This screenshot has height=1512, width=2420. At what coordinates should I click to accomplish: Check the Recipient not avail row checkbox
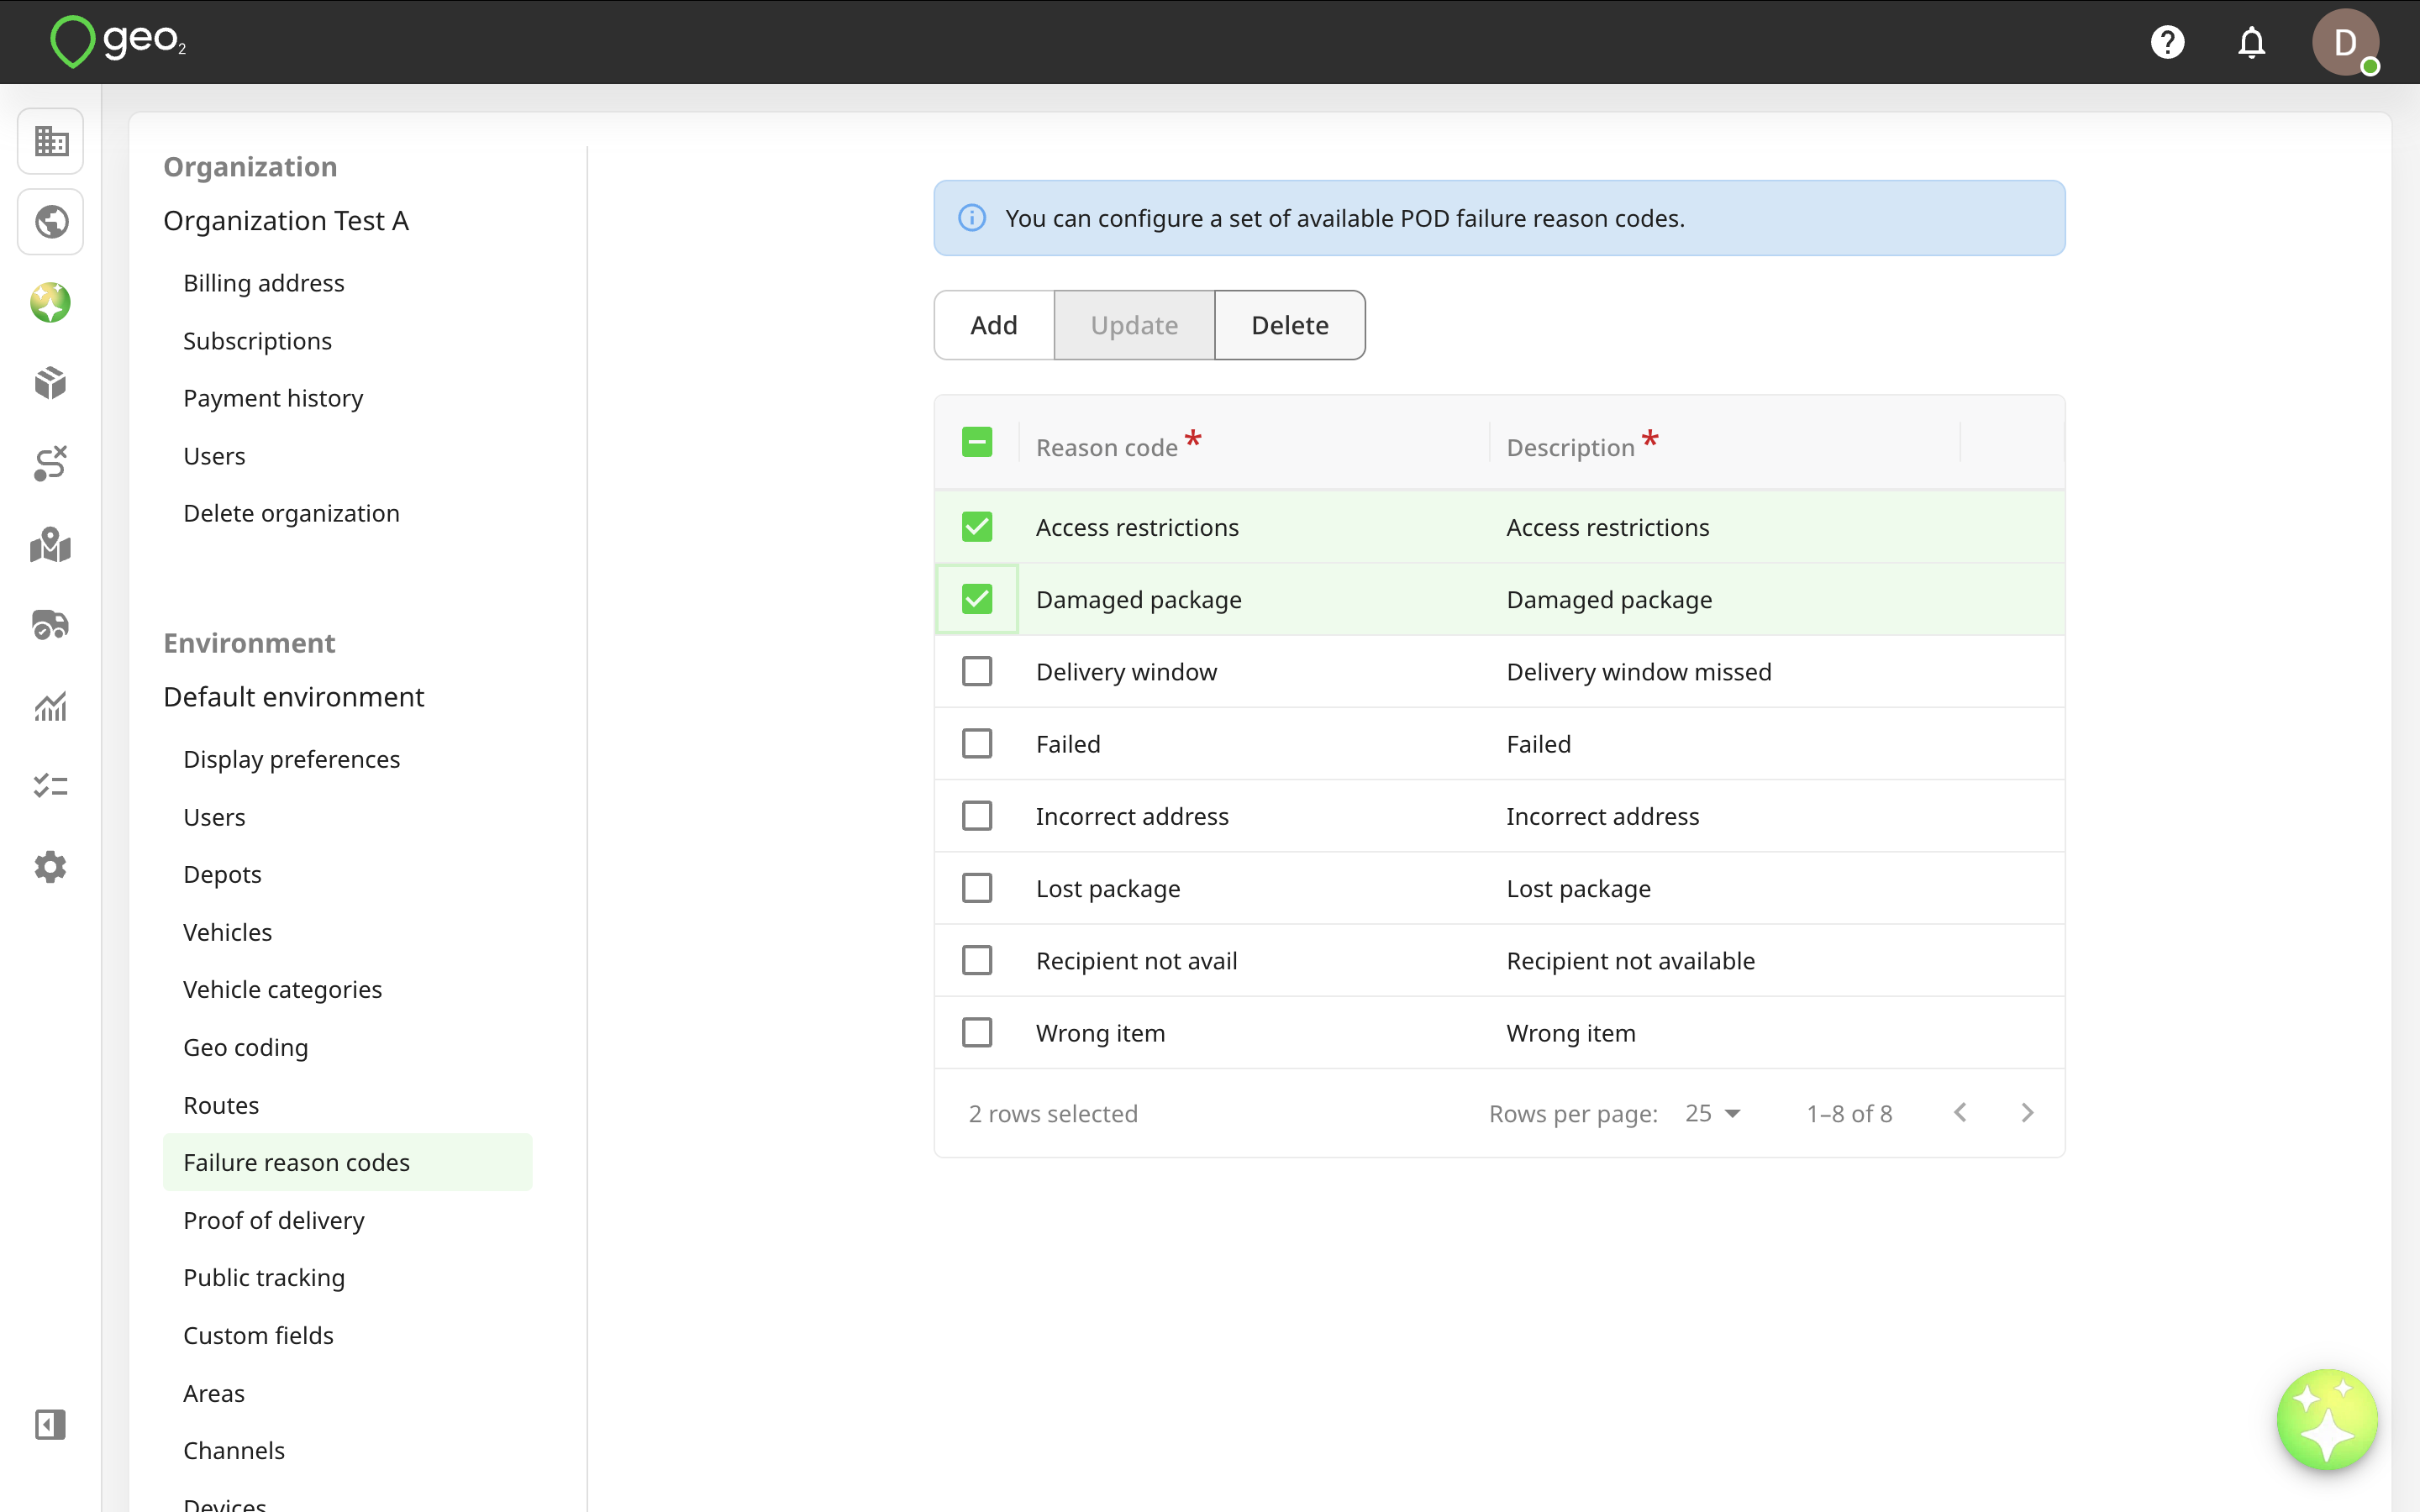pos(976,960)
